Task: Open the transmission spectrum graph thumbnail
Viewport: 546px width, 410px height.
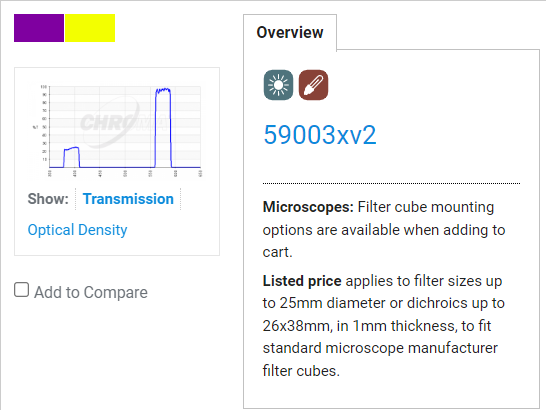Action: pos(117,131)
